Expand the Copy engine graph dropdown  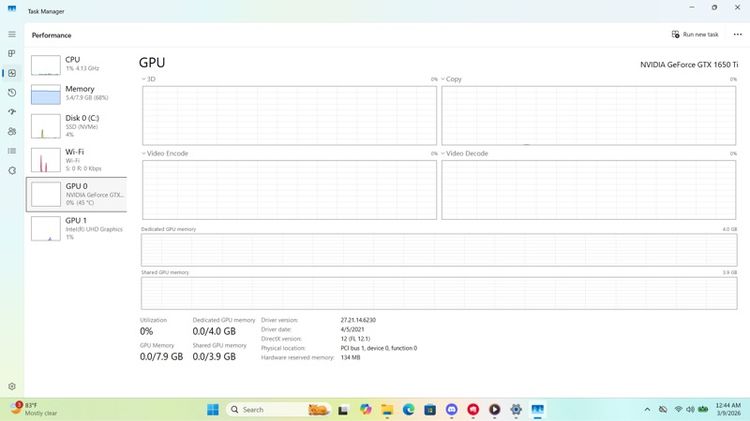click(443, 79)
